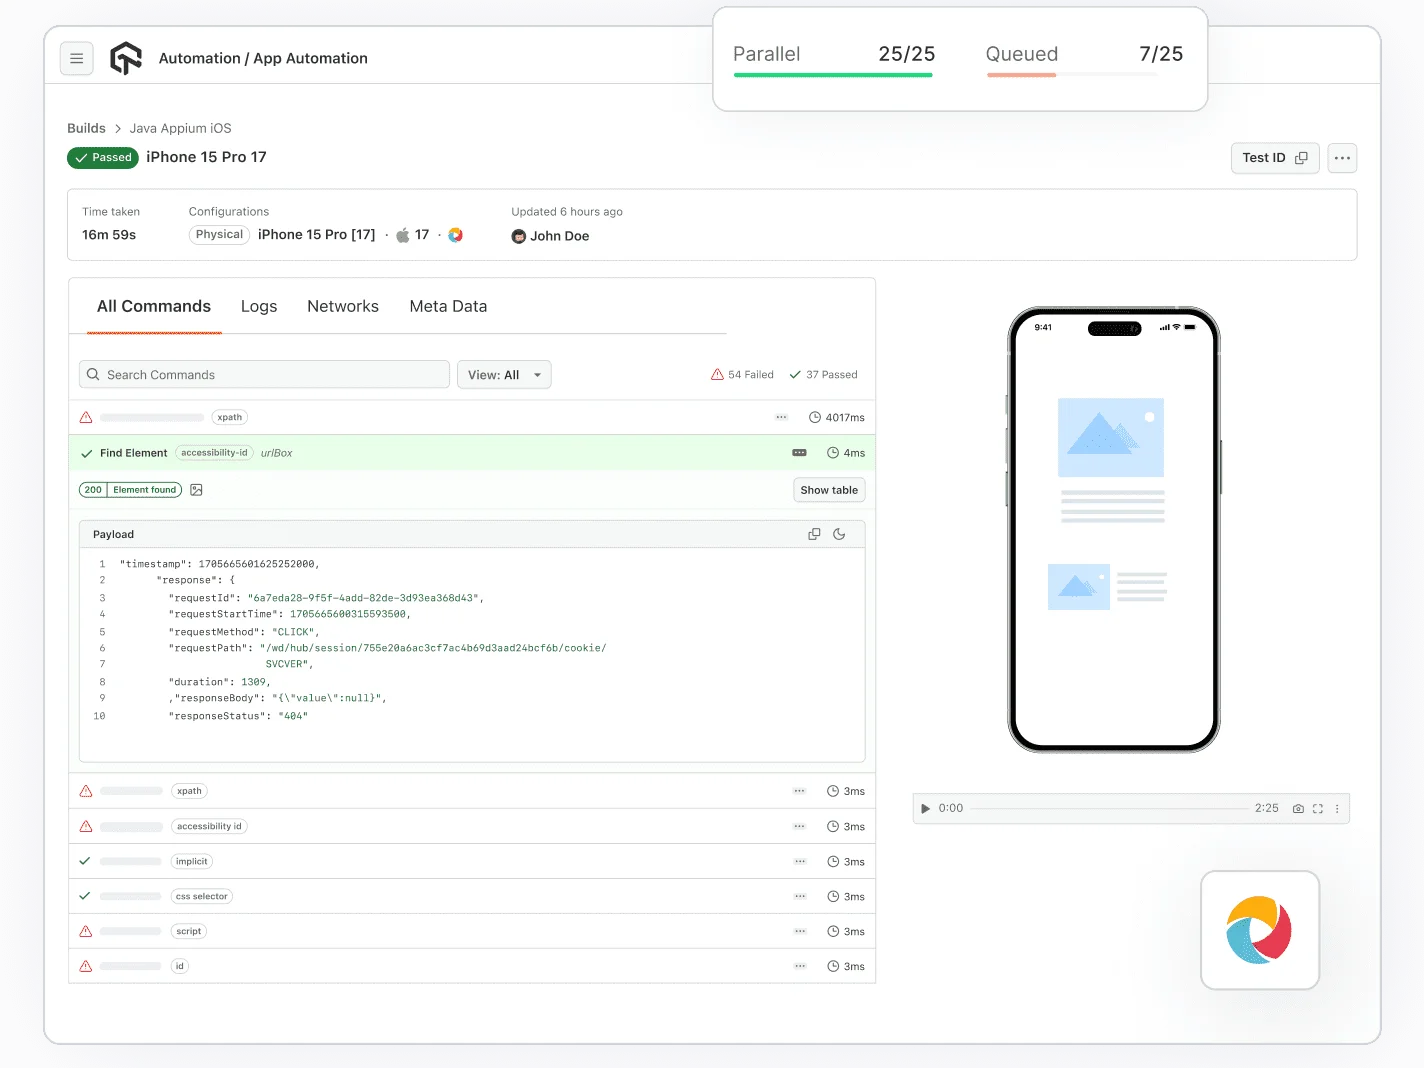Open the hamburger navigation menu
Image resolution: width=1424 pixels, height=1068 pixels.
point(77,58)
